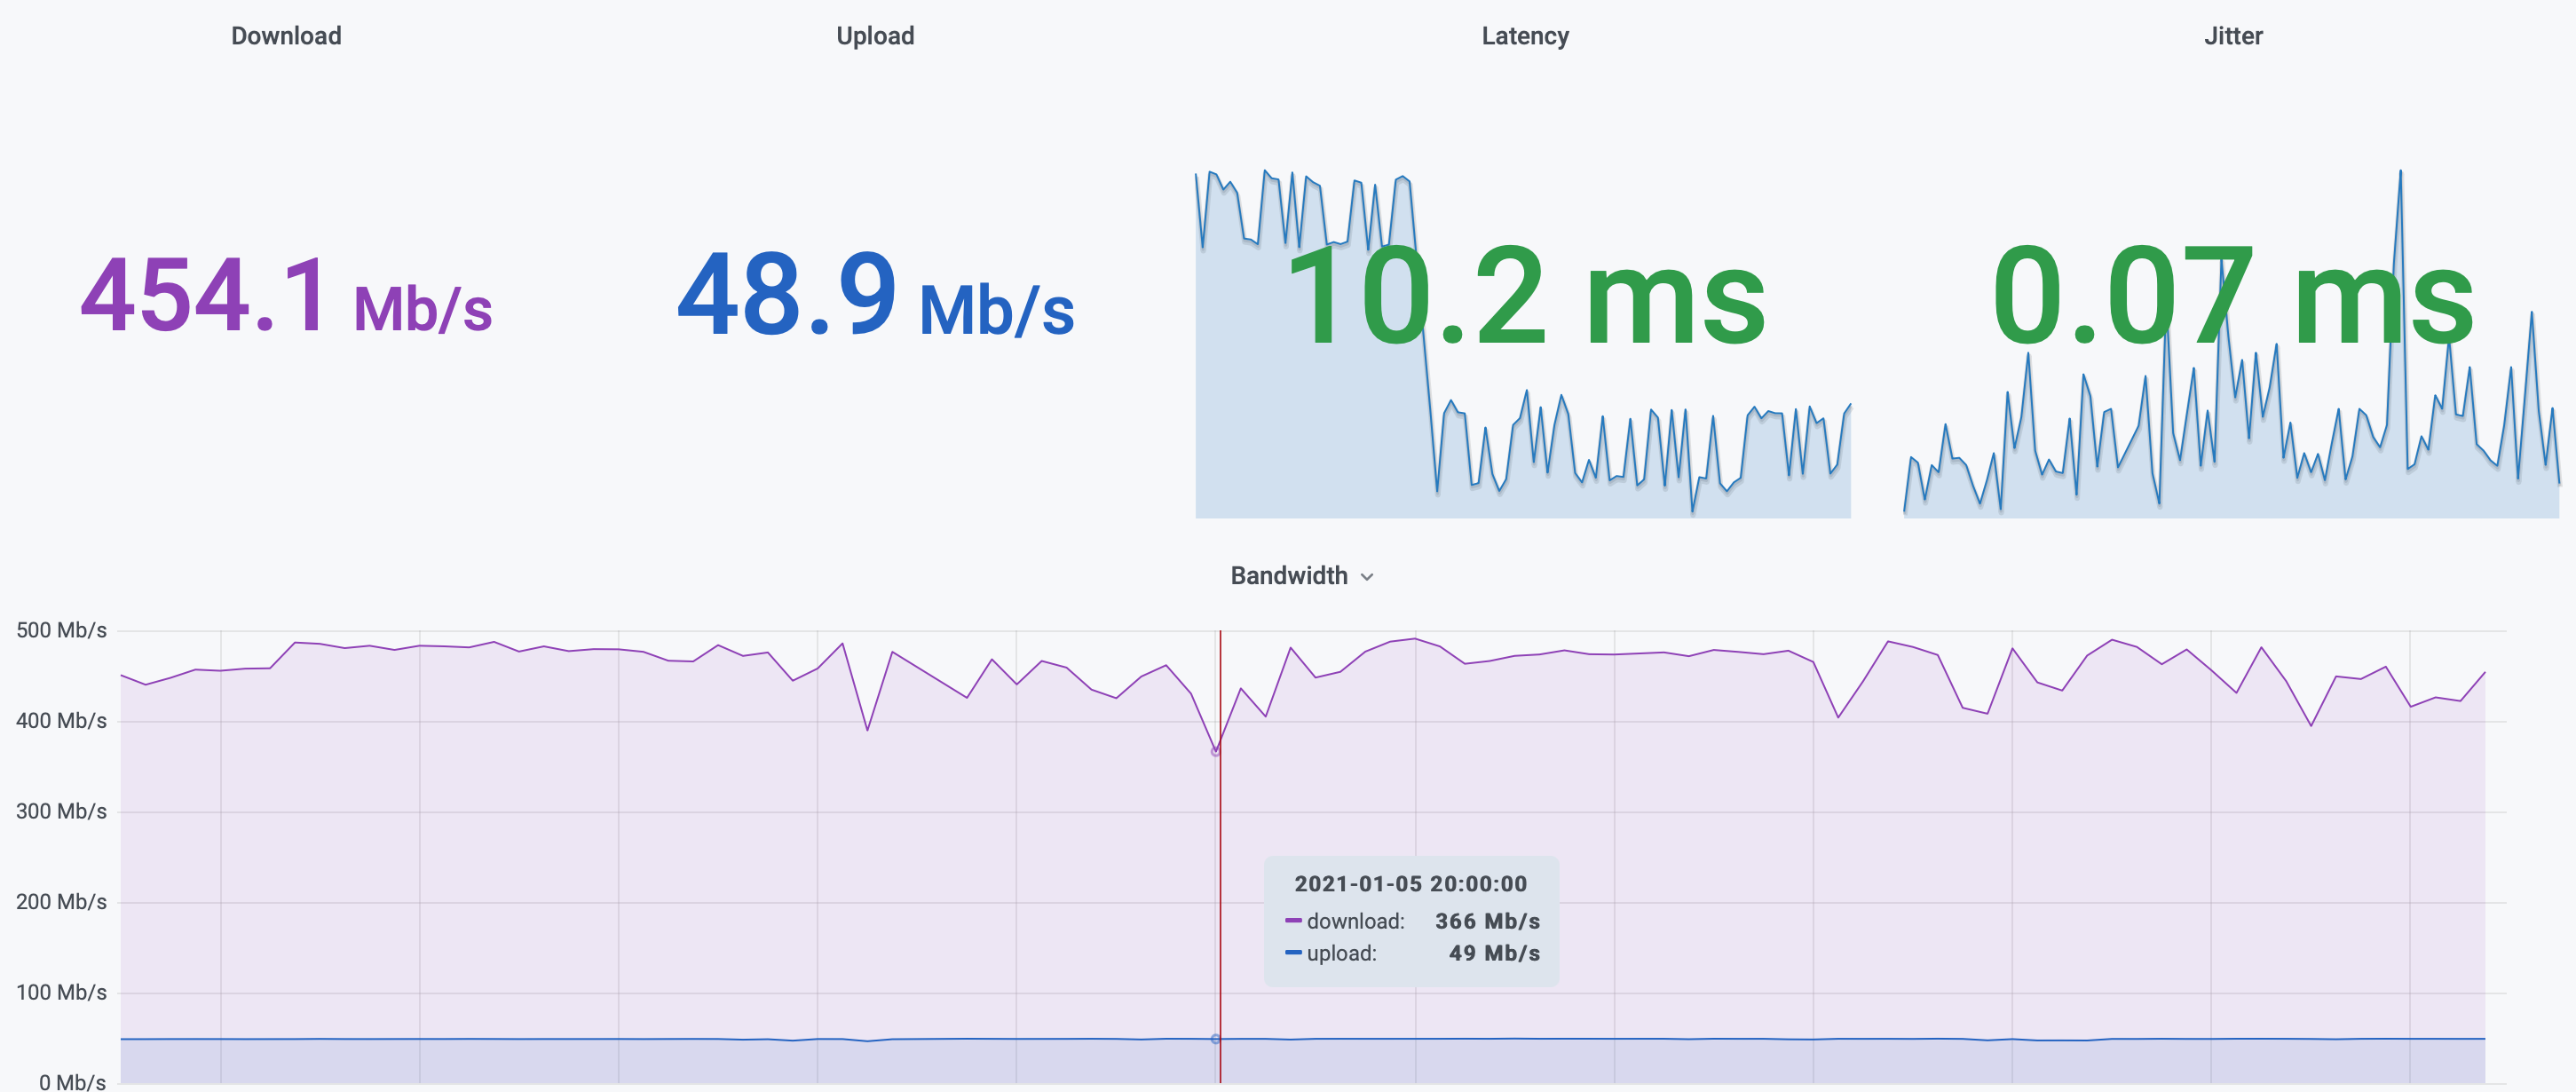Click the Jitter panel title
The height and width of the screenshot is (1092, 2576).
tap(2233, 36)
